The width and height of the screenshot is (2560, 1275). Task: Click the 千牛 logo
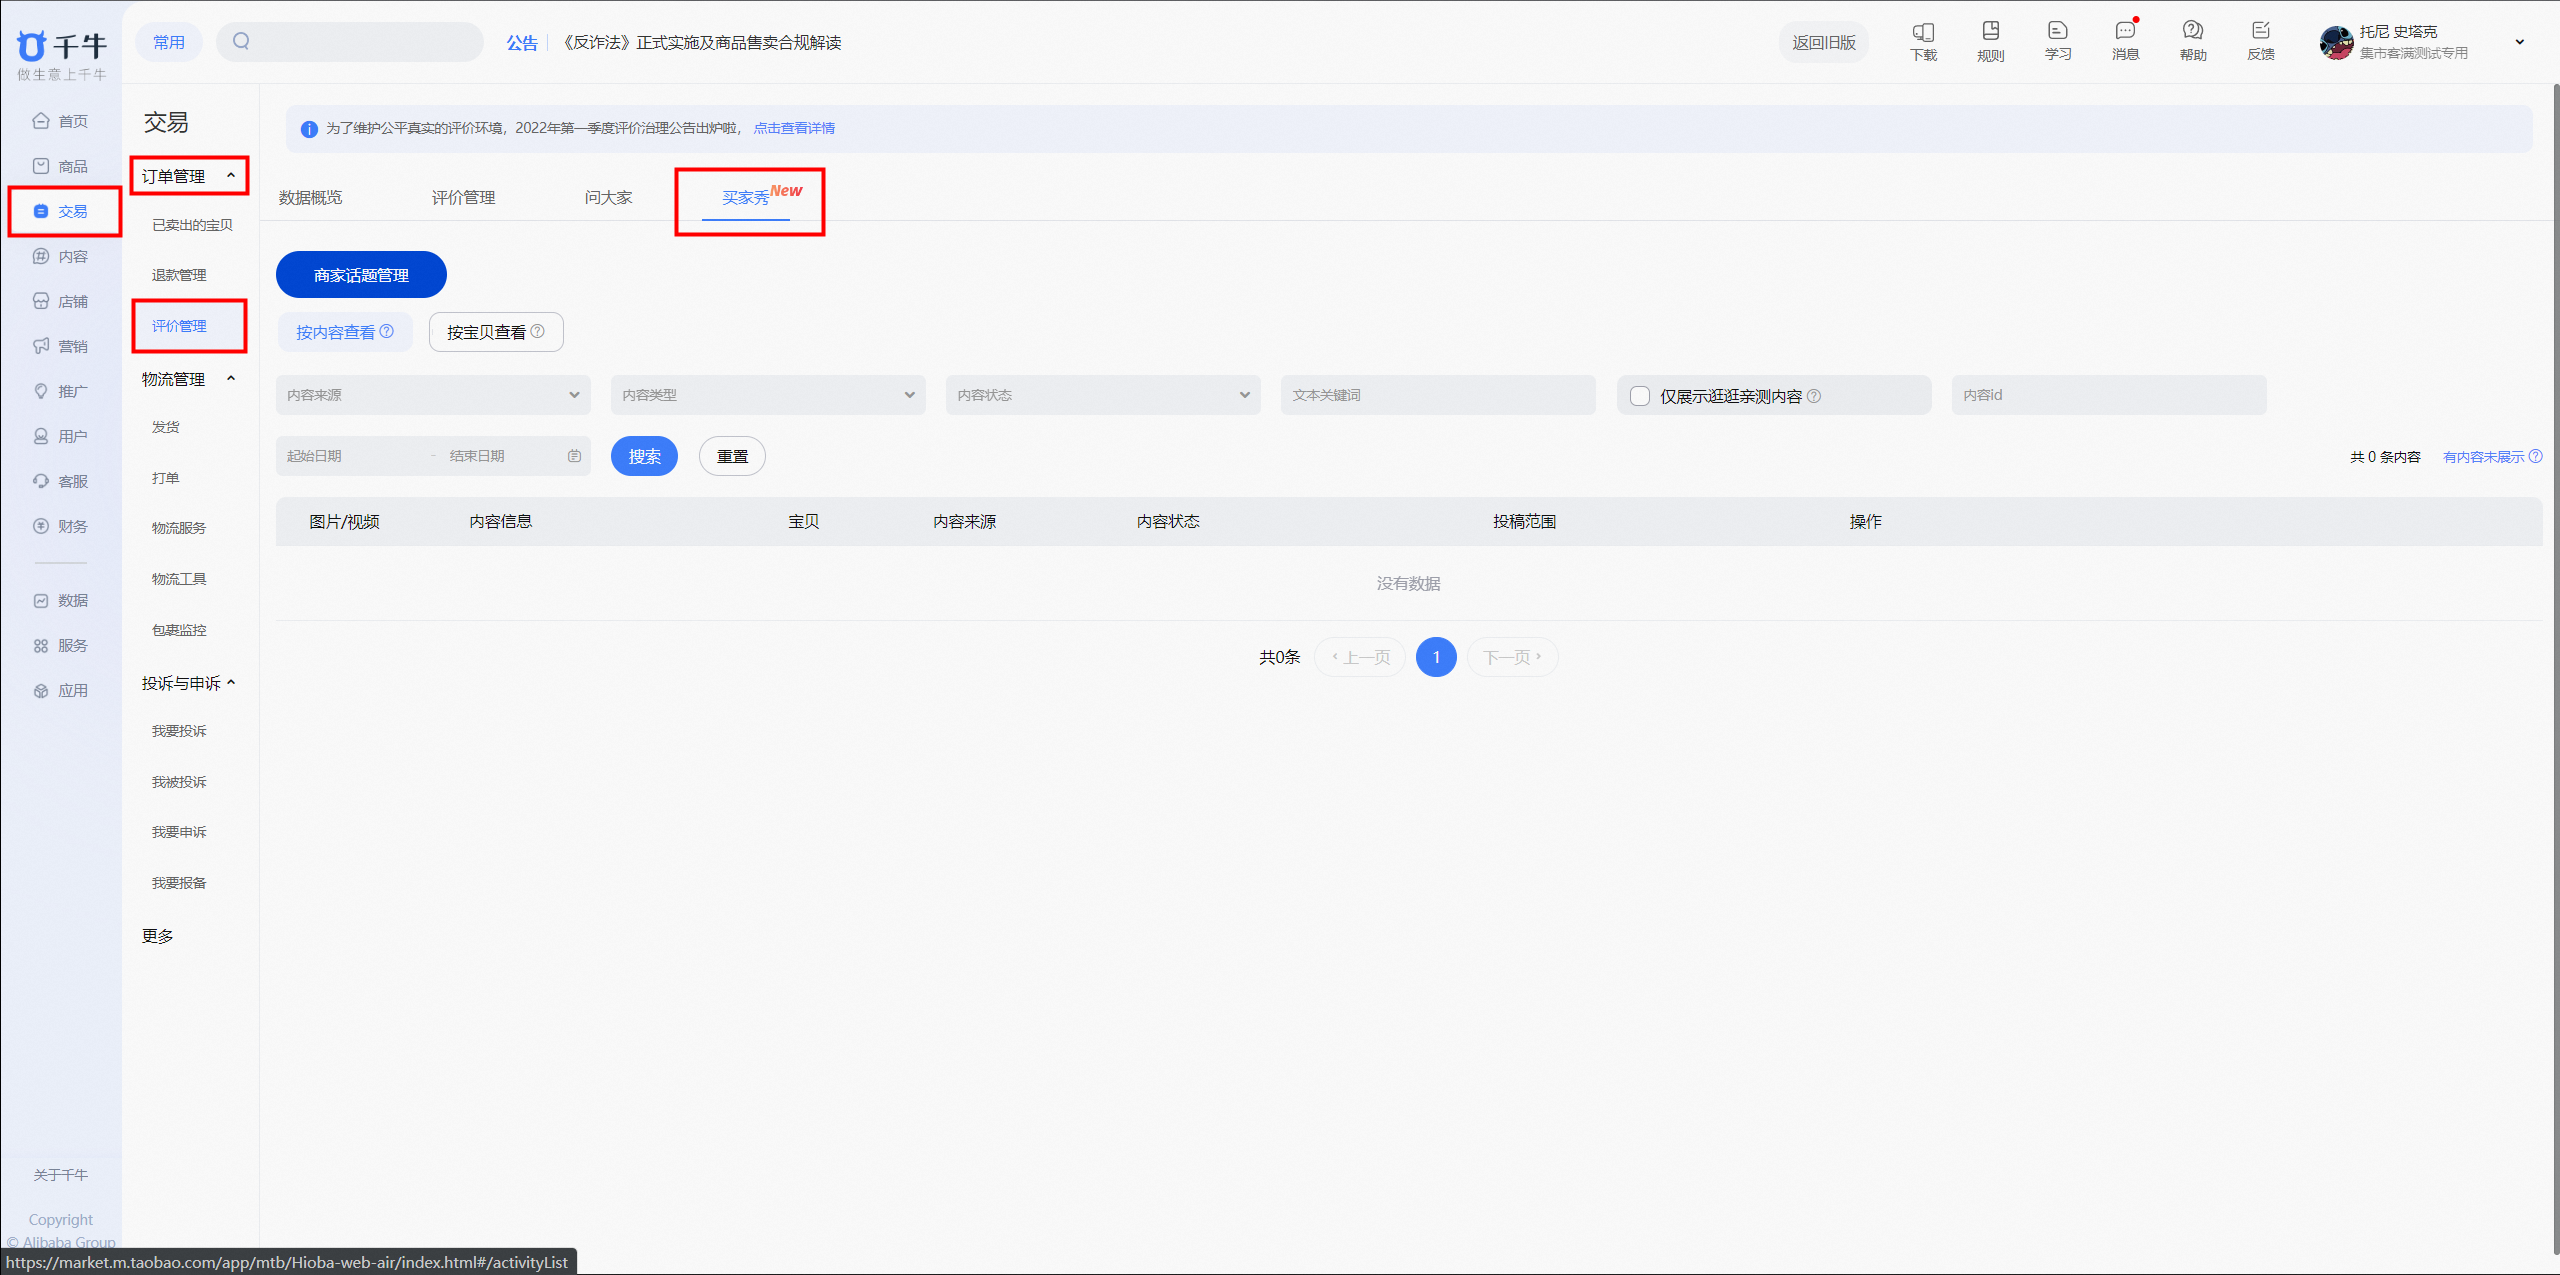coord(61,55)
